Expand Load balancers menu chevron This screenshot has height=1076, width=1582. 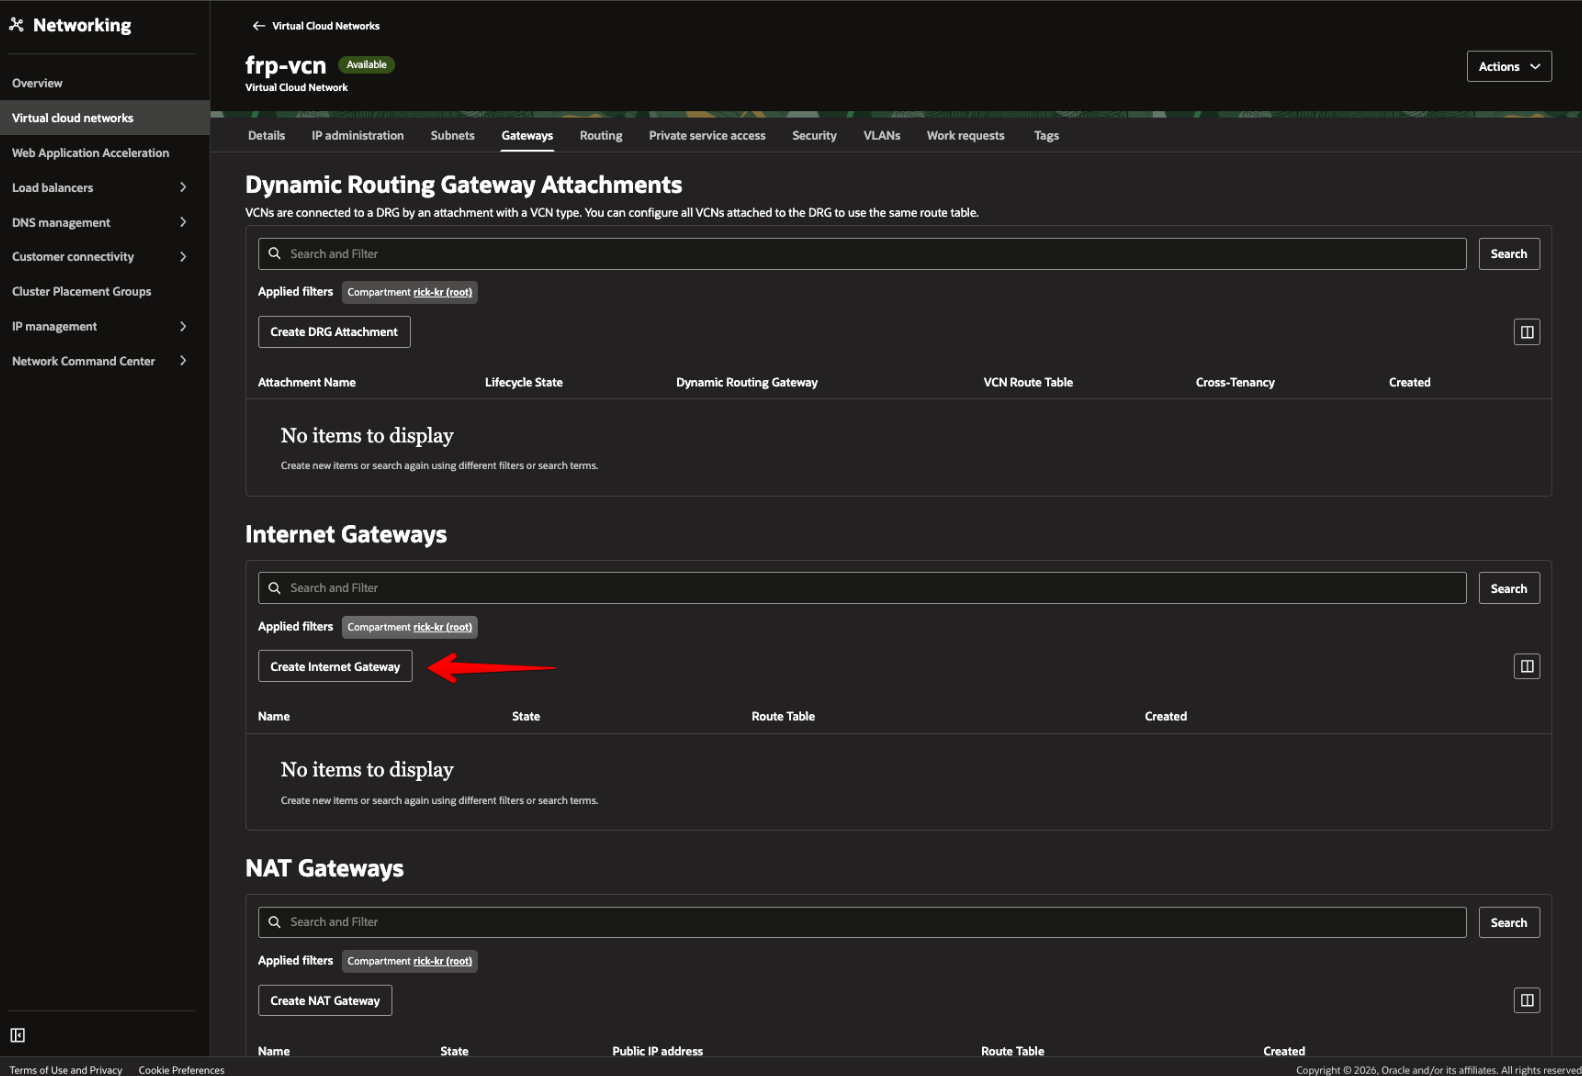[183, 187]
